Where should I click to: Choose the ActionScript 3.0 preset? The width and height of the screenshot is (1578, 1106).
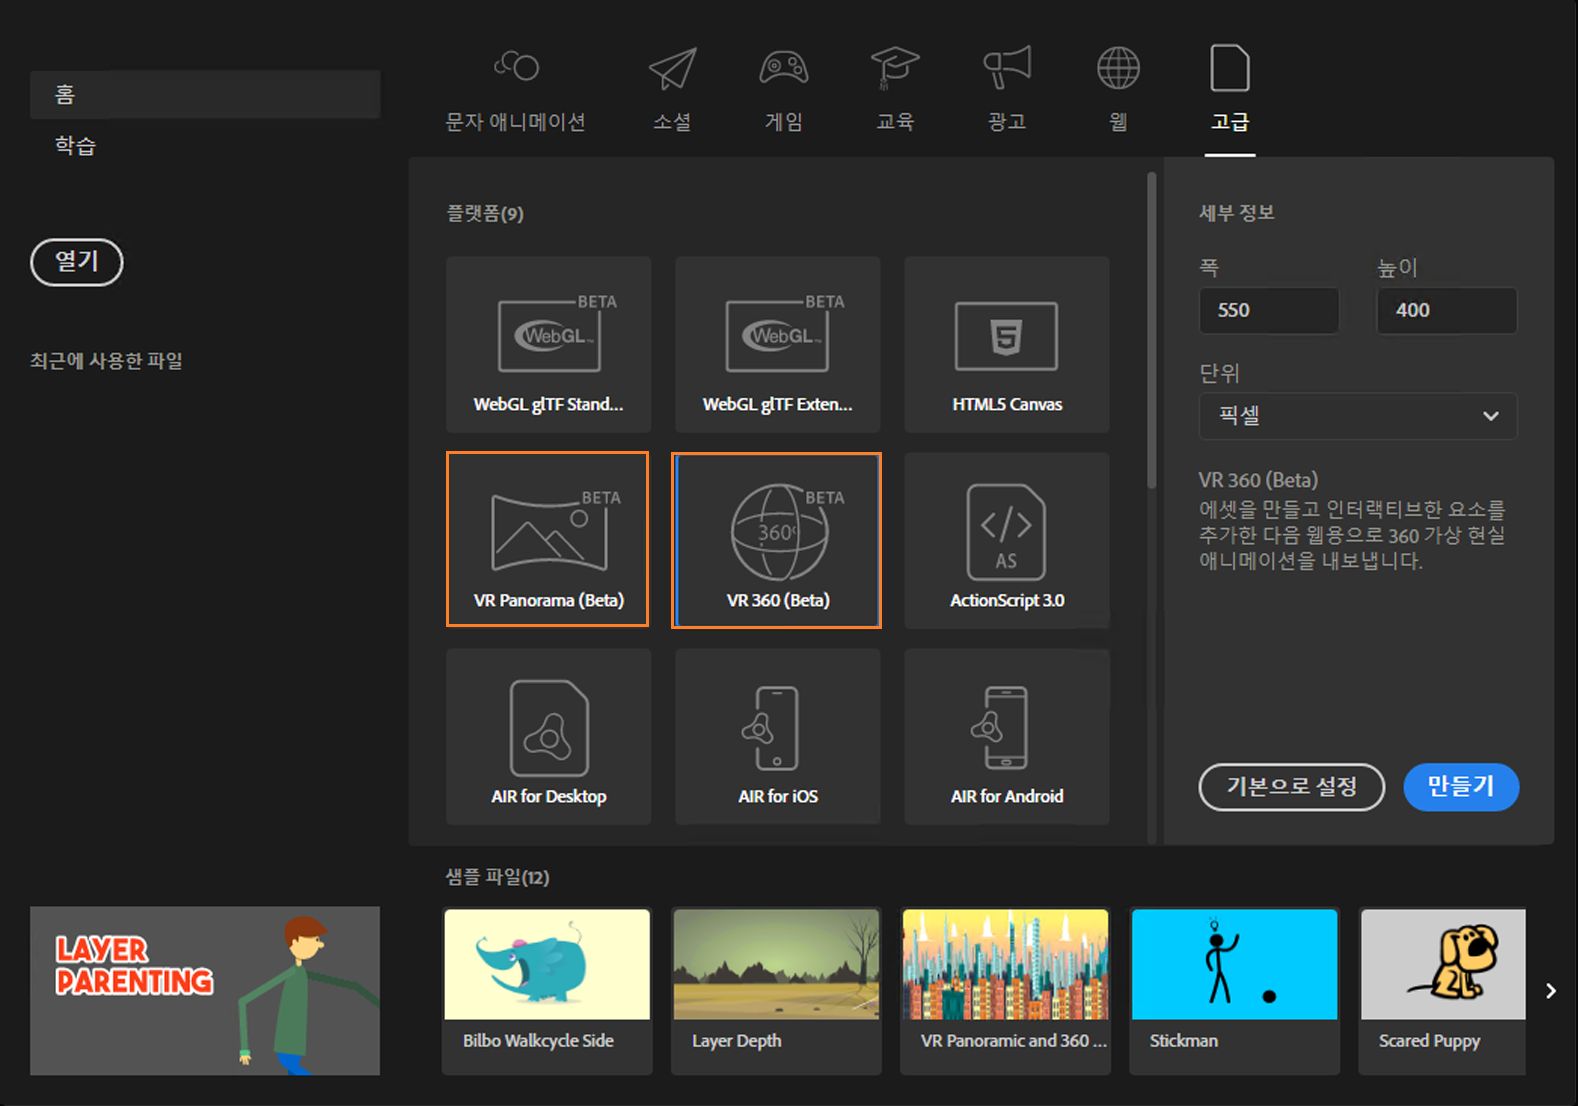click(1007, 540)
